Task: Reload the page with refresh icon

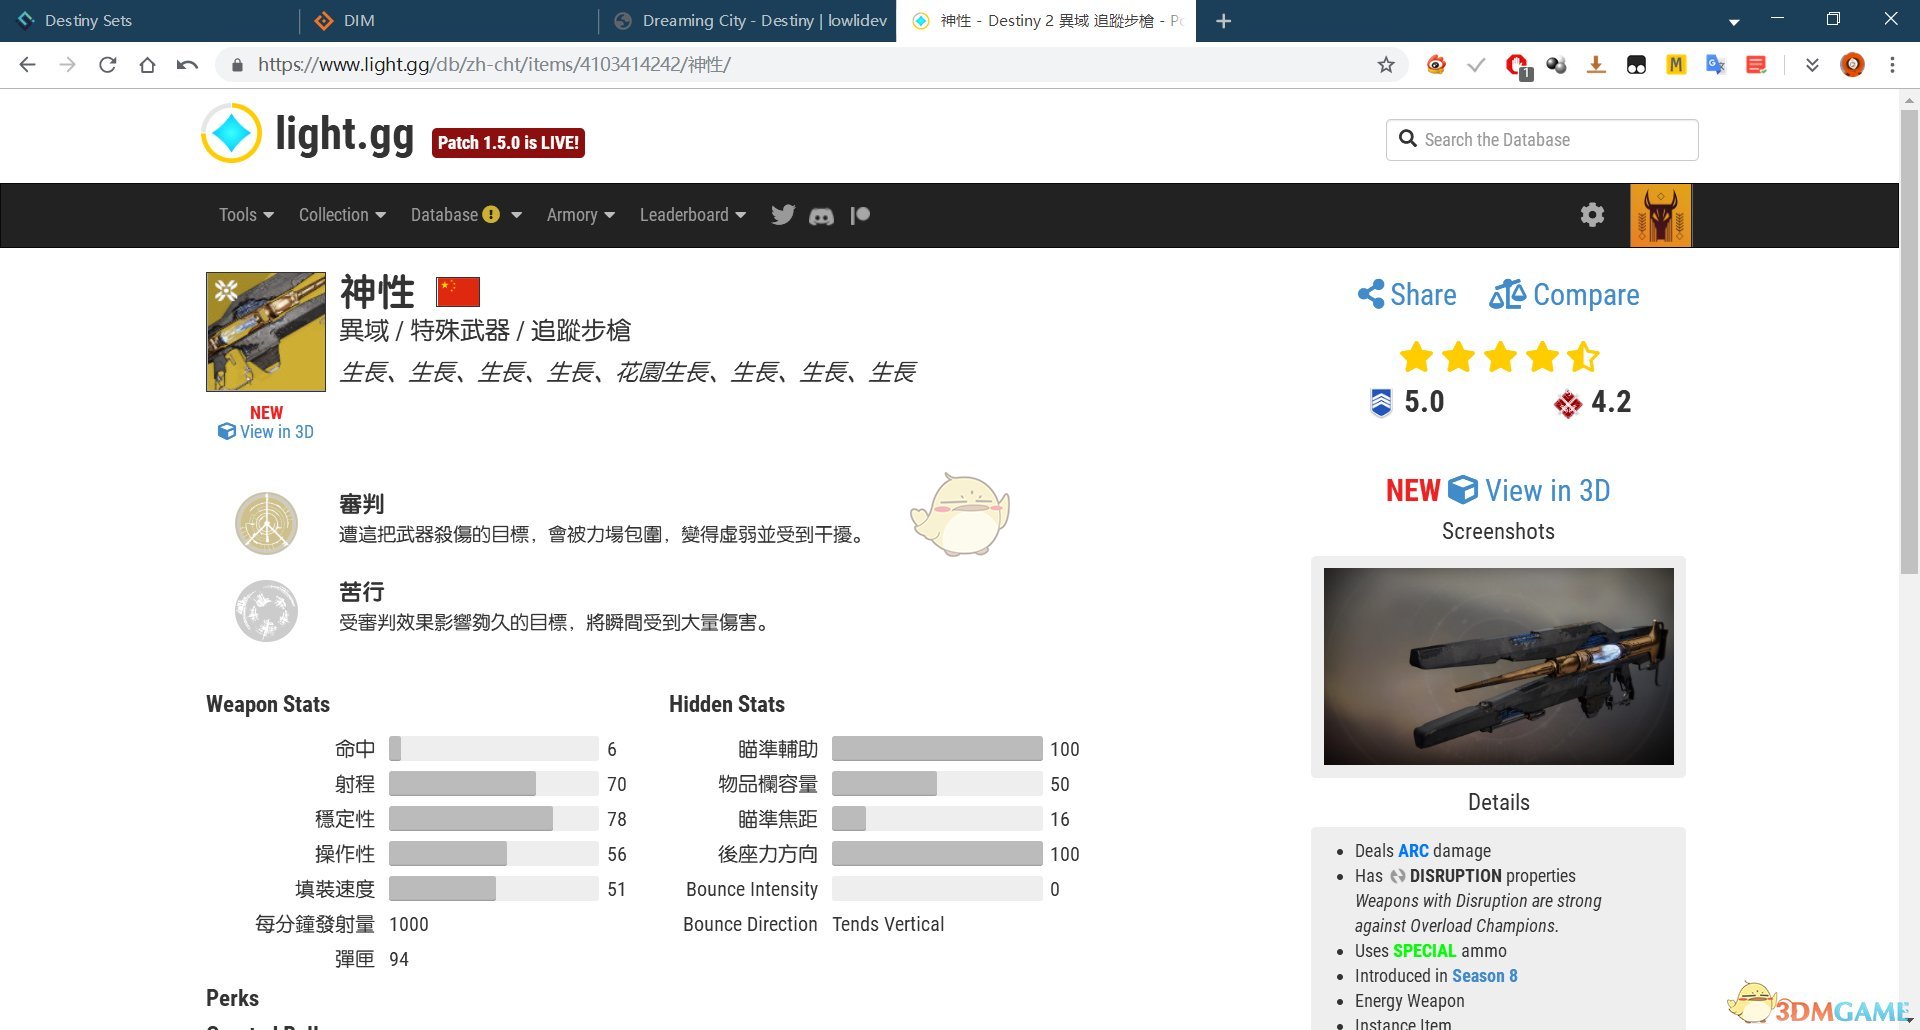Action: coord(108,65)
